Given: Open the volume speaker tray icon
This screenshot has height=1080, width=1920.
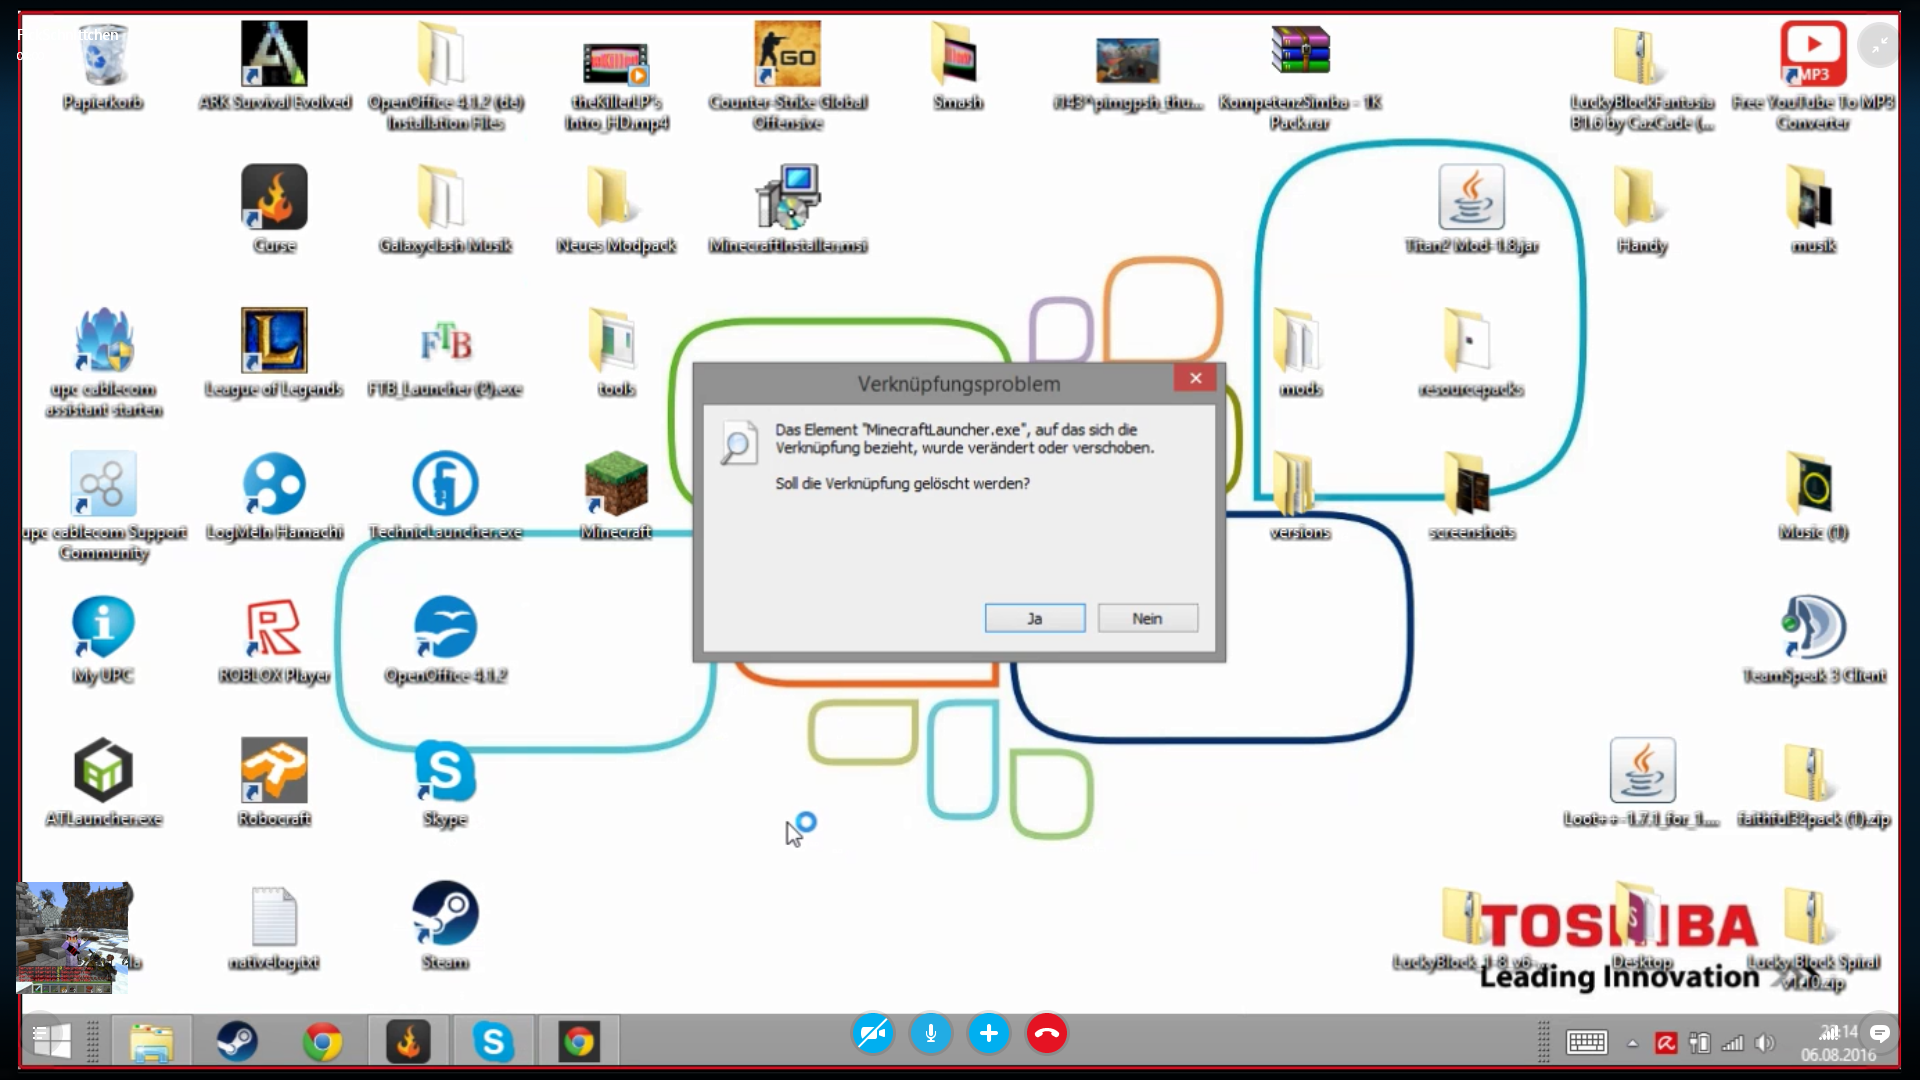Looking at the screenshot, I should pyautogui.click(x=1765, y=1043).
